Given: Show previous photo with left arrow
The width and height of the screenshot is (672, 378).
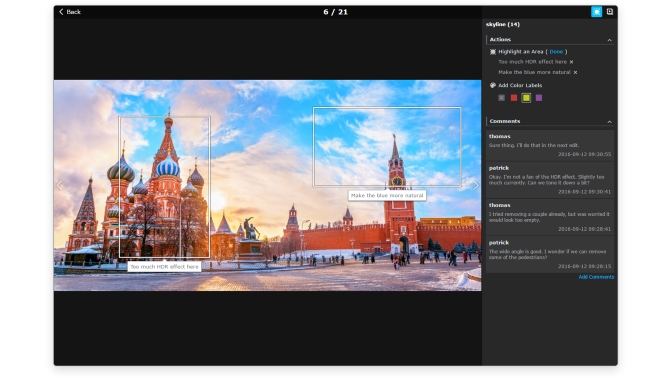Looking at the screenshot, I should click(x=60, y=185).
